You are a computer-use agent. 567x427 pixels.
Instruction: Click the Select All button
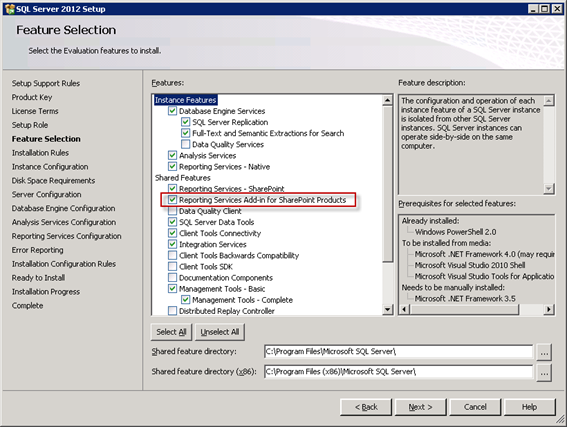171,332
